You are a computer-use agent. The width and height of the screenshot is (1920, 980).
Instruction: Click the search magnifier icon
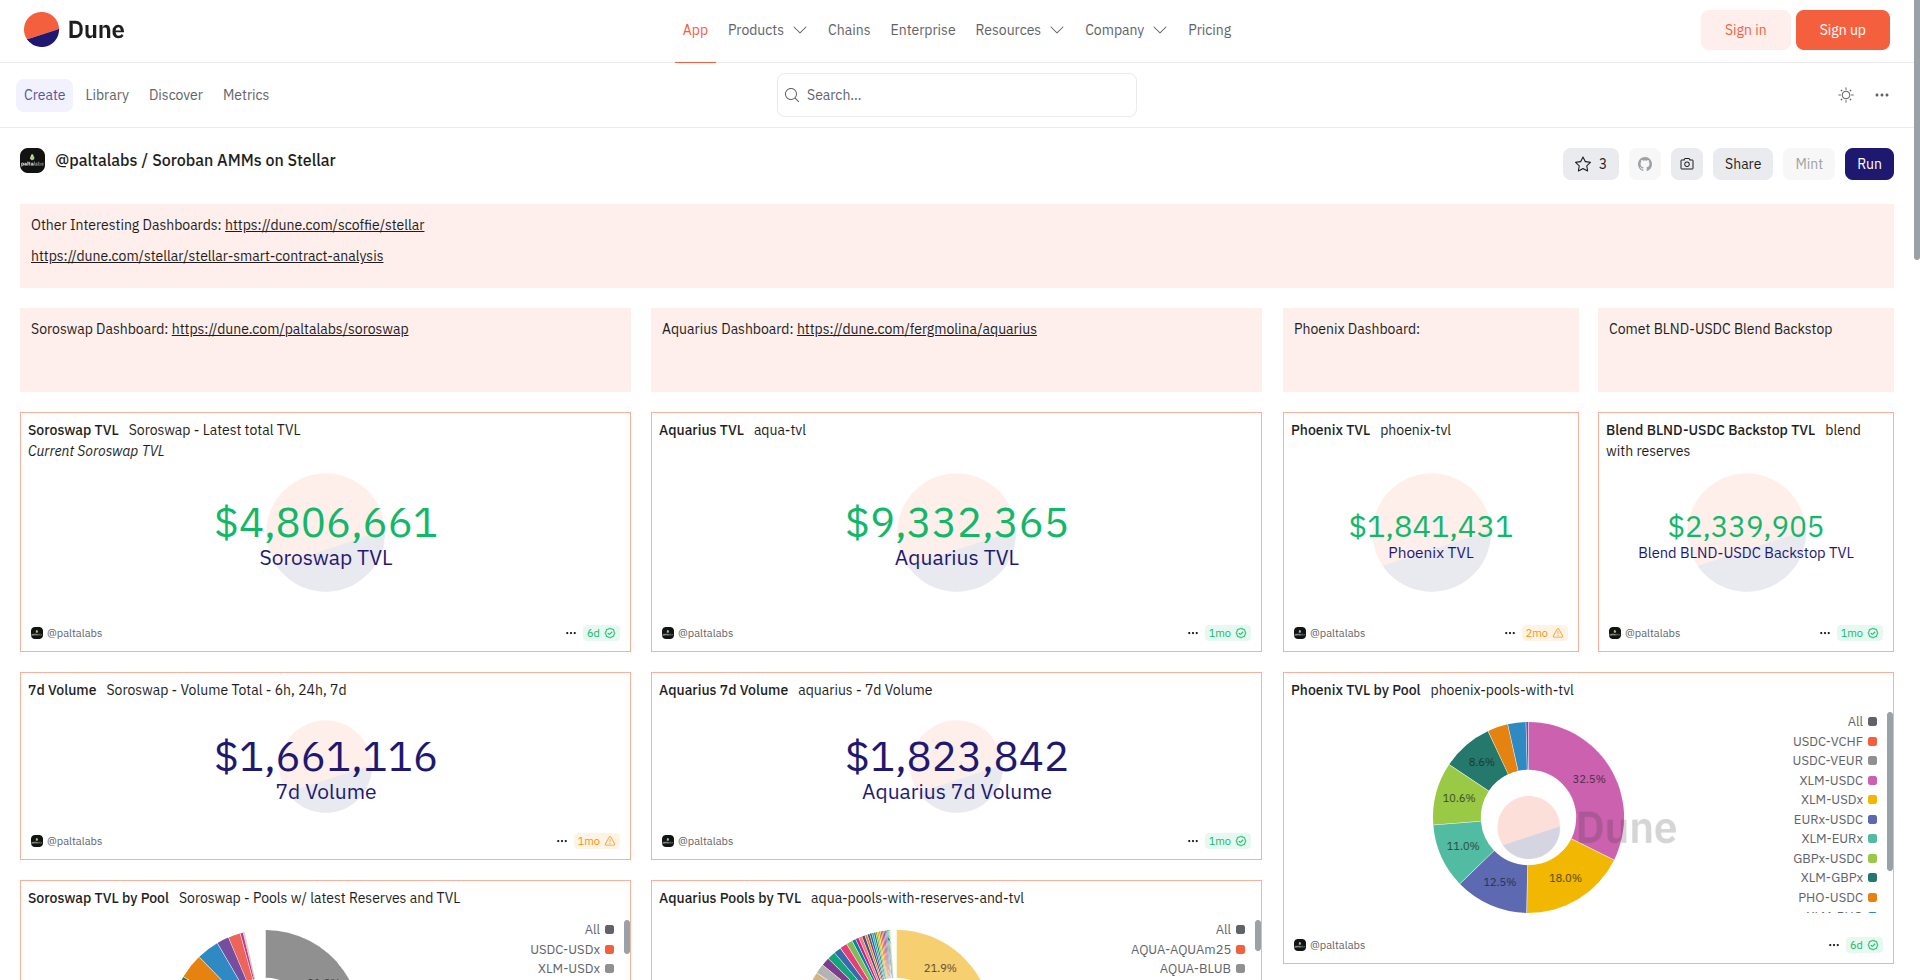(792, 95)
